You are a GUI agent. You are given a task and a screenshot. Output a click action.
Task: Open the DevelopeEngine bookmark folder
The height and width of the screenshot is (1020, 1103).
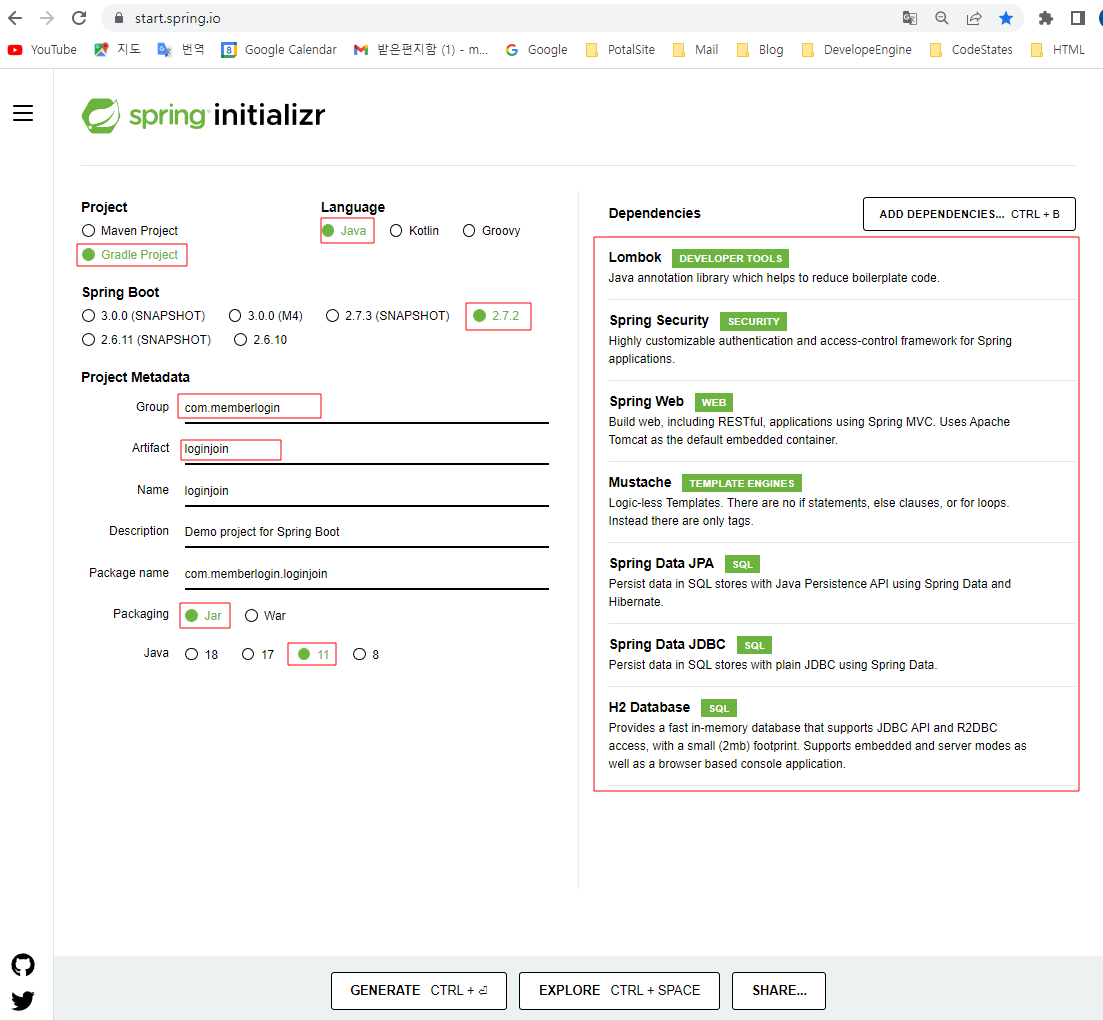856,50
